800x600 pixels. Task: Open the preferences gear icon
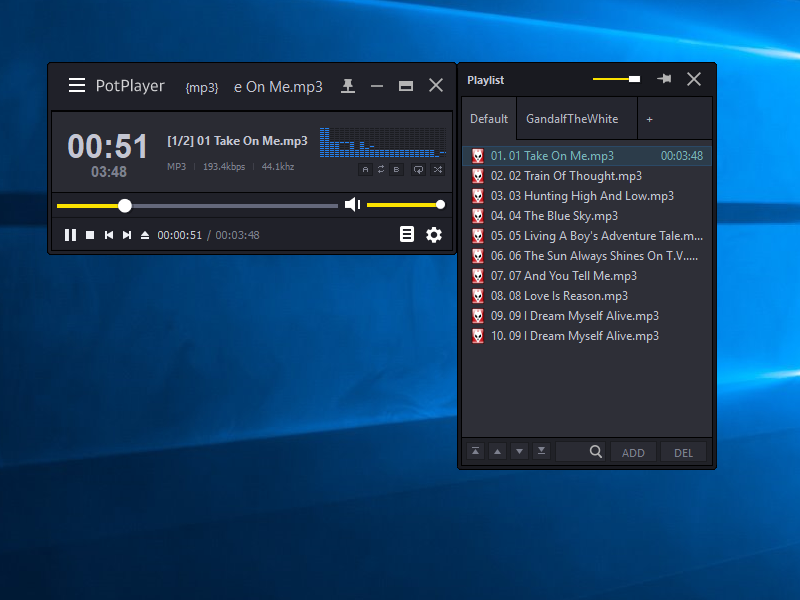click(x=433, y=235)
